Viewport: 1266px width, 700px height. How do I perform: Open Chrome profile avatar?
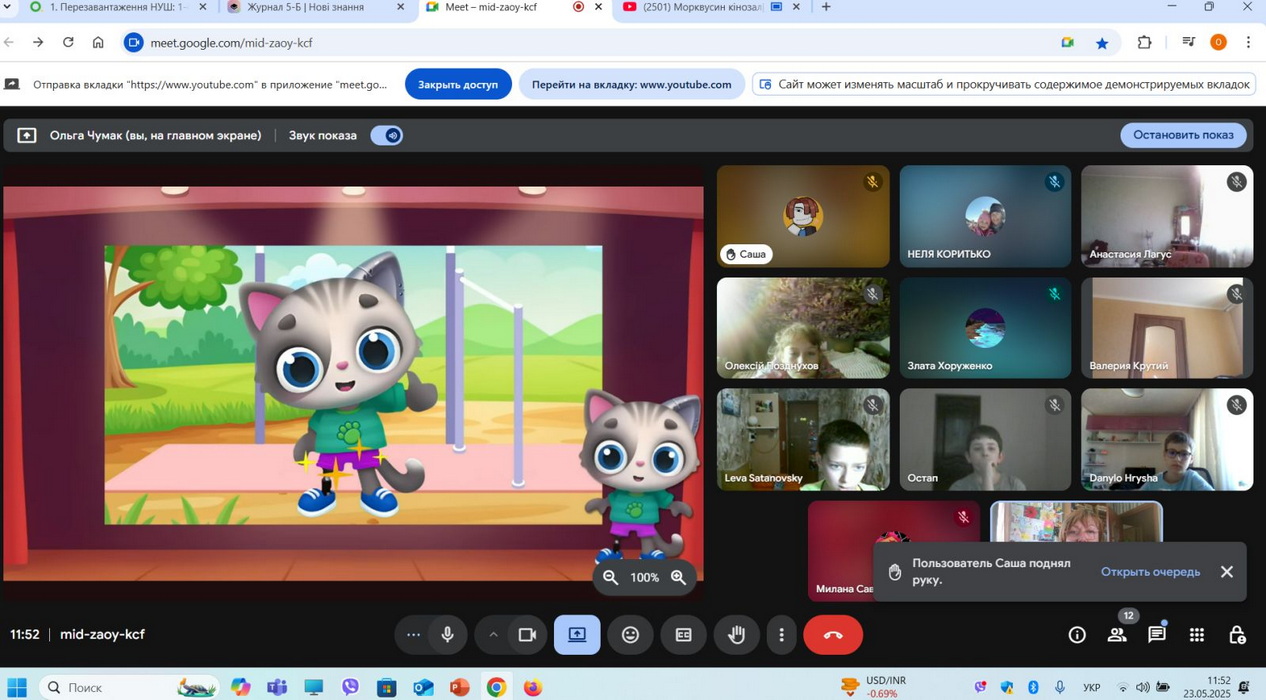pos(1218,42)
